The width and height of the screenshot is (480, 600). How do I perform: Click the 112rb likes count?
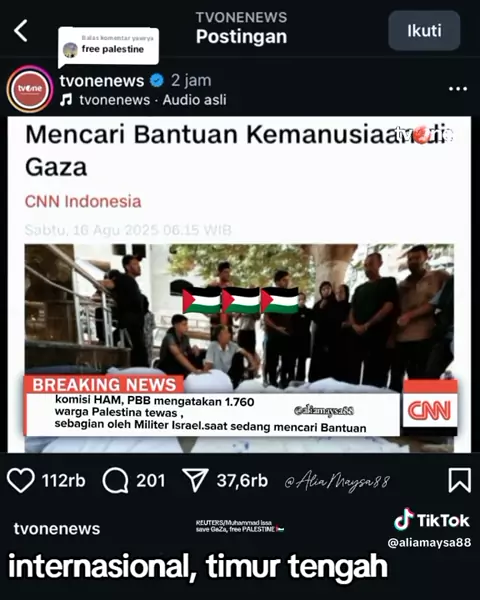click(x=64, y=481)
